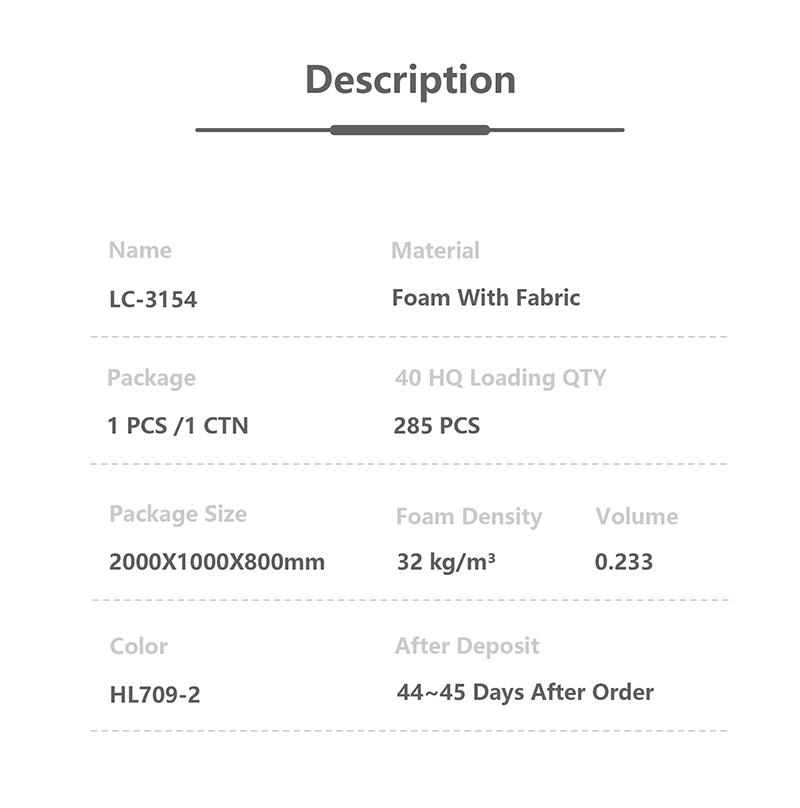This screenshot has width=800, height=808.
Task: Click the 44~45 Days After Order text
Action: point(525,692)
